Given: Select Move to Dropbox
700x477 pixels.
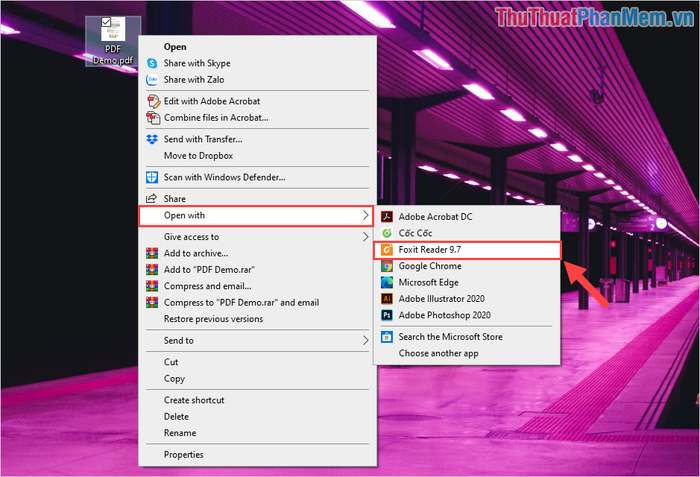Looking at the screenshot, I should tap(257, 156).
